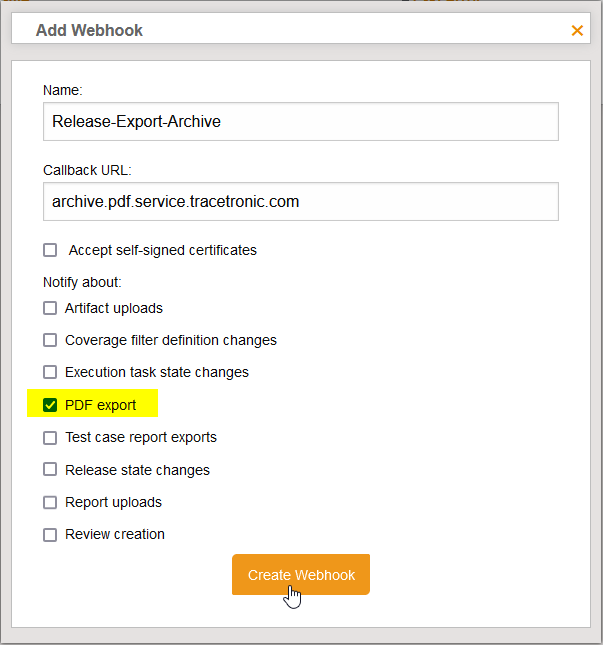Enable Release state changes checkbox
This screenshot has width=603, height=645.
[50, 470]
